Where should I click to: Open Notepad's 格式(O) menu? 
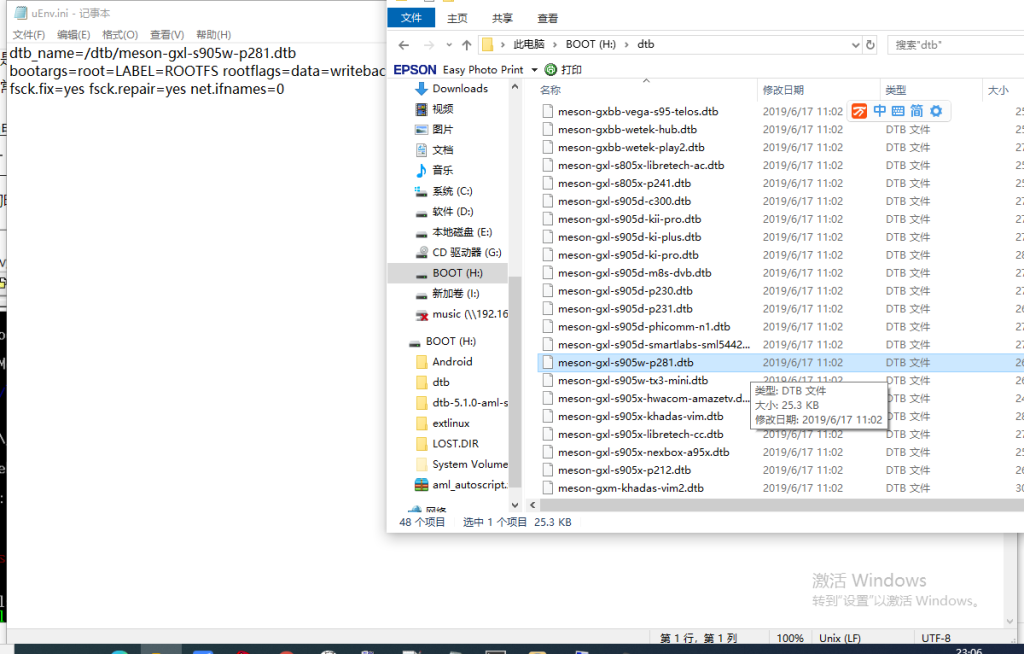click(120, 35)
